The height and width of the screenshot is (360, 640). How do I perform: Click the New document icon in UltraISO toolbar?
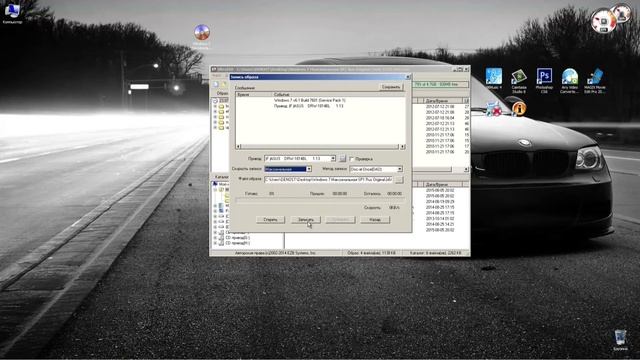[216, 84]
